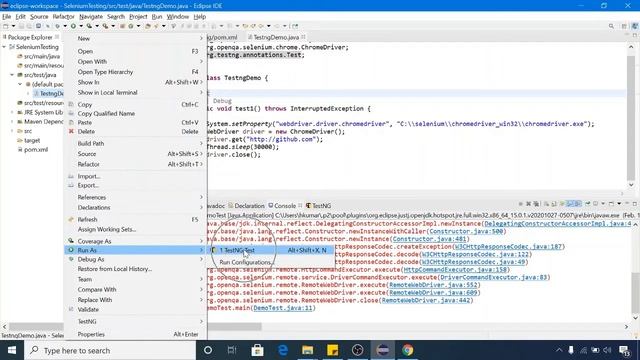The height and width of the screenshot is (360, 640).
Task: Click the Save toolbar icon
Action: (x=21, y=26)
